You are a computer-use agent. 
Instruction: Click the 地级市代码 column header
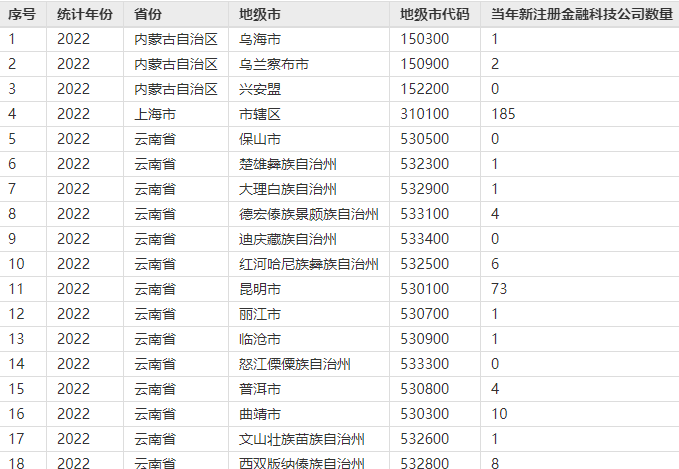tap(435, 14)
